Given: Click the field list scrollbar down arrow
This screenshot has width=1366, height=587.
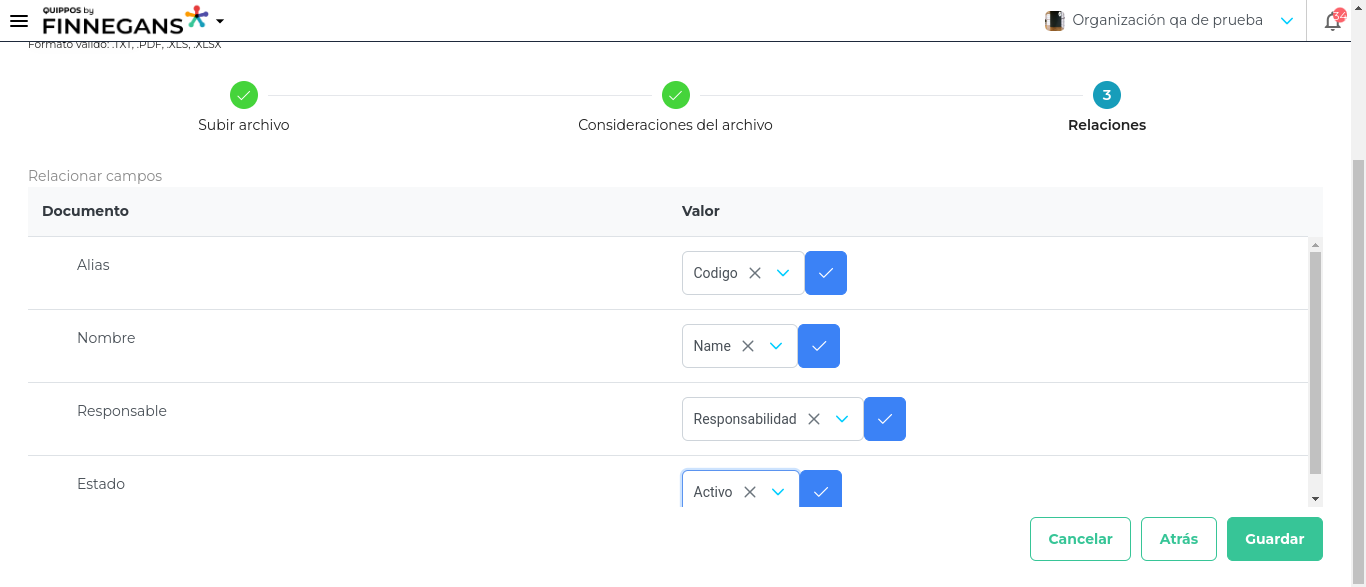Looking at the screenshot, I should pos(1315,498).
